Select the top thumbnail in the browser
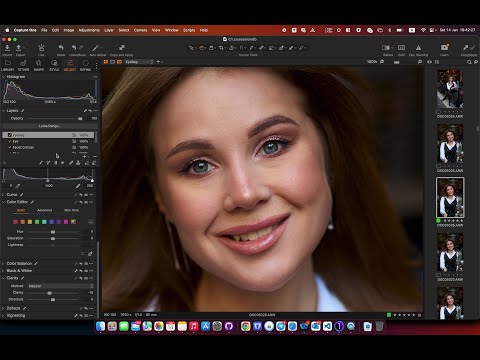This screenshot has height=360, width=480. click(x=450, y=88)
